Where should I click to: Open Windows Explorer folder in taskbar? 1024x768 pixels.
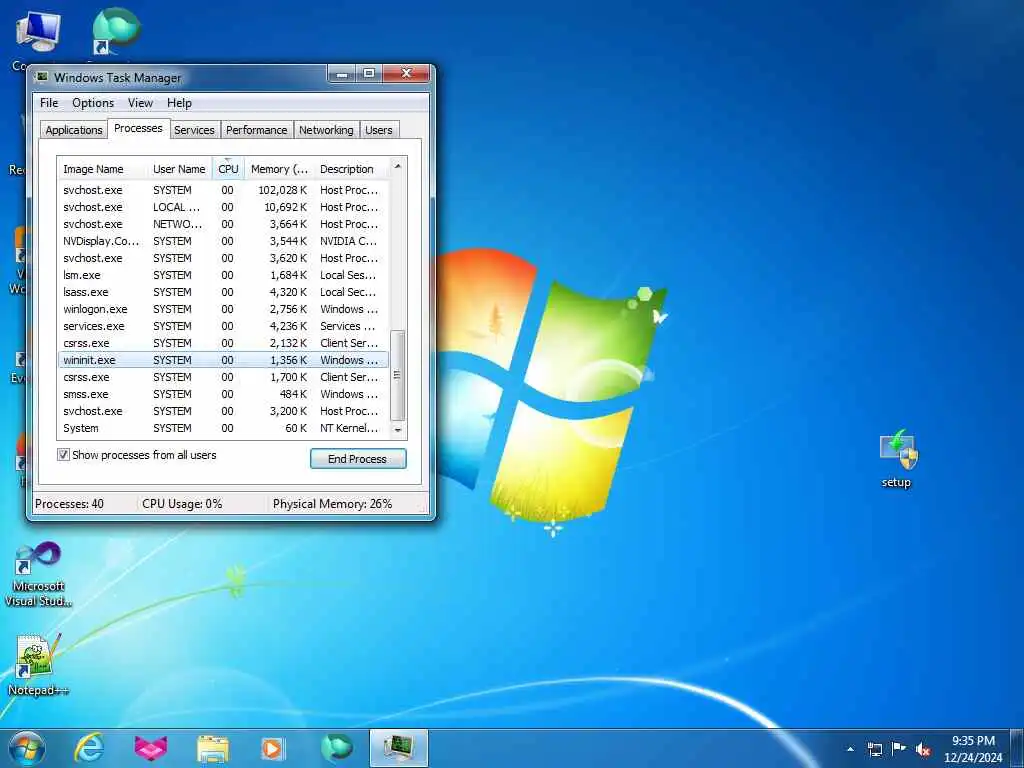pyautogui.click(x=213, y=748)
